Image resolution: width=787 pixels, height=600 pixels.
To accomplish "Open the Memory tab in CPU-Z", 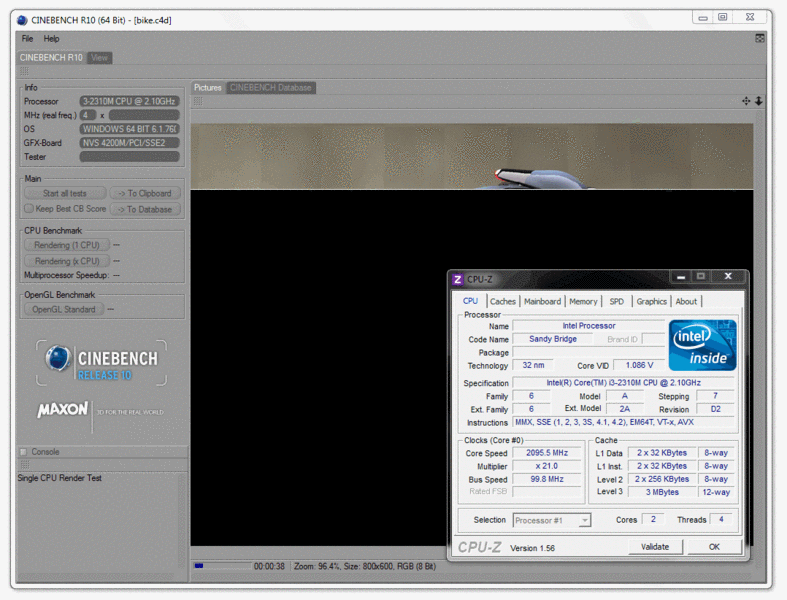I will pyautogui.click(x=583, y=301).
